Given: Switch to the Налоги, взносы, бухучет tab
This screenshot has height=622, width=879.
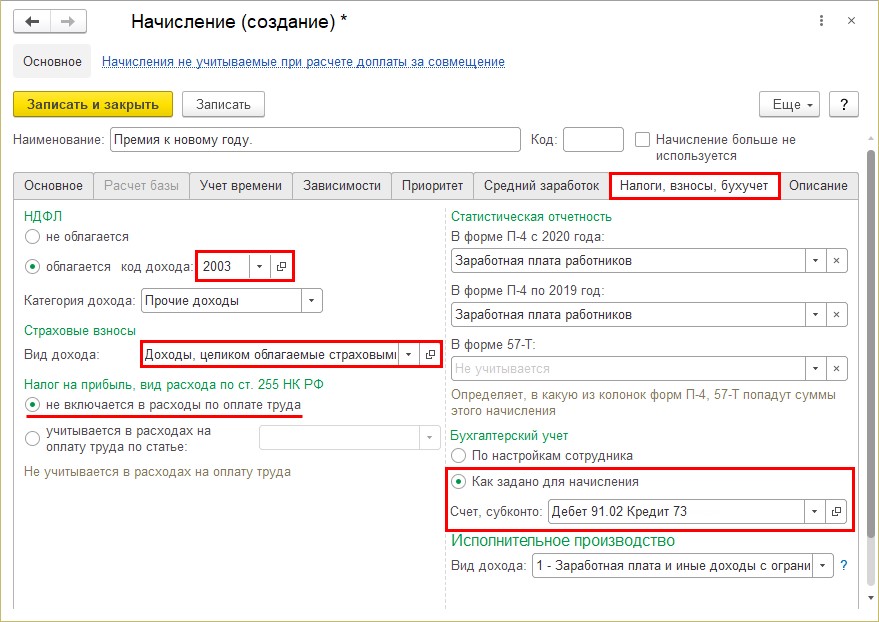Looking at the screenshot, I should [694, 185].
